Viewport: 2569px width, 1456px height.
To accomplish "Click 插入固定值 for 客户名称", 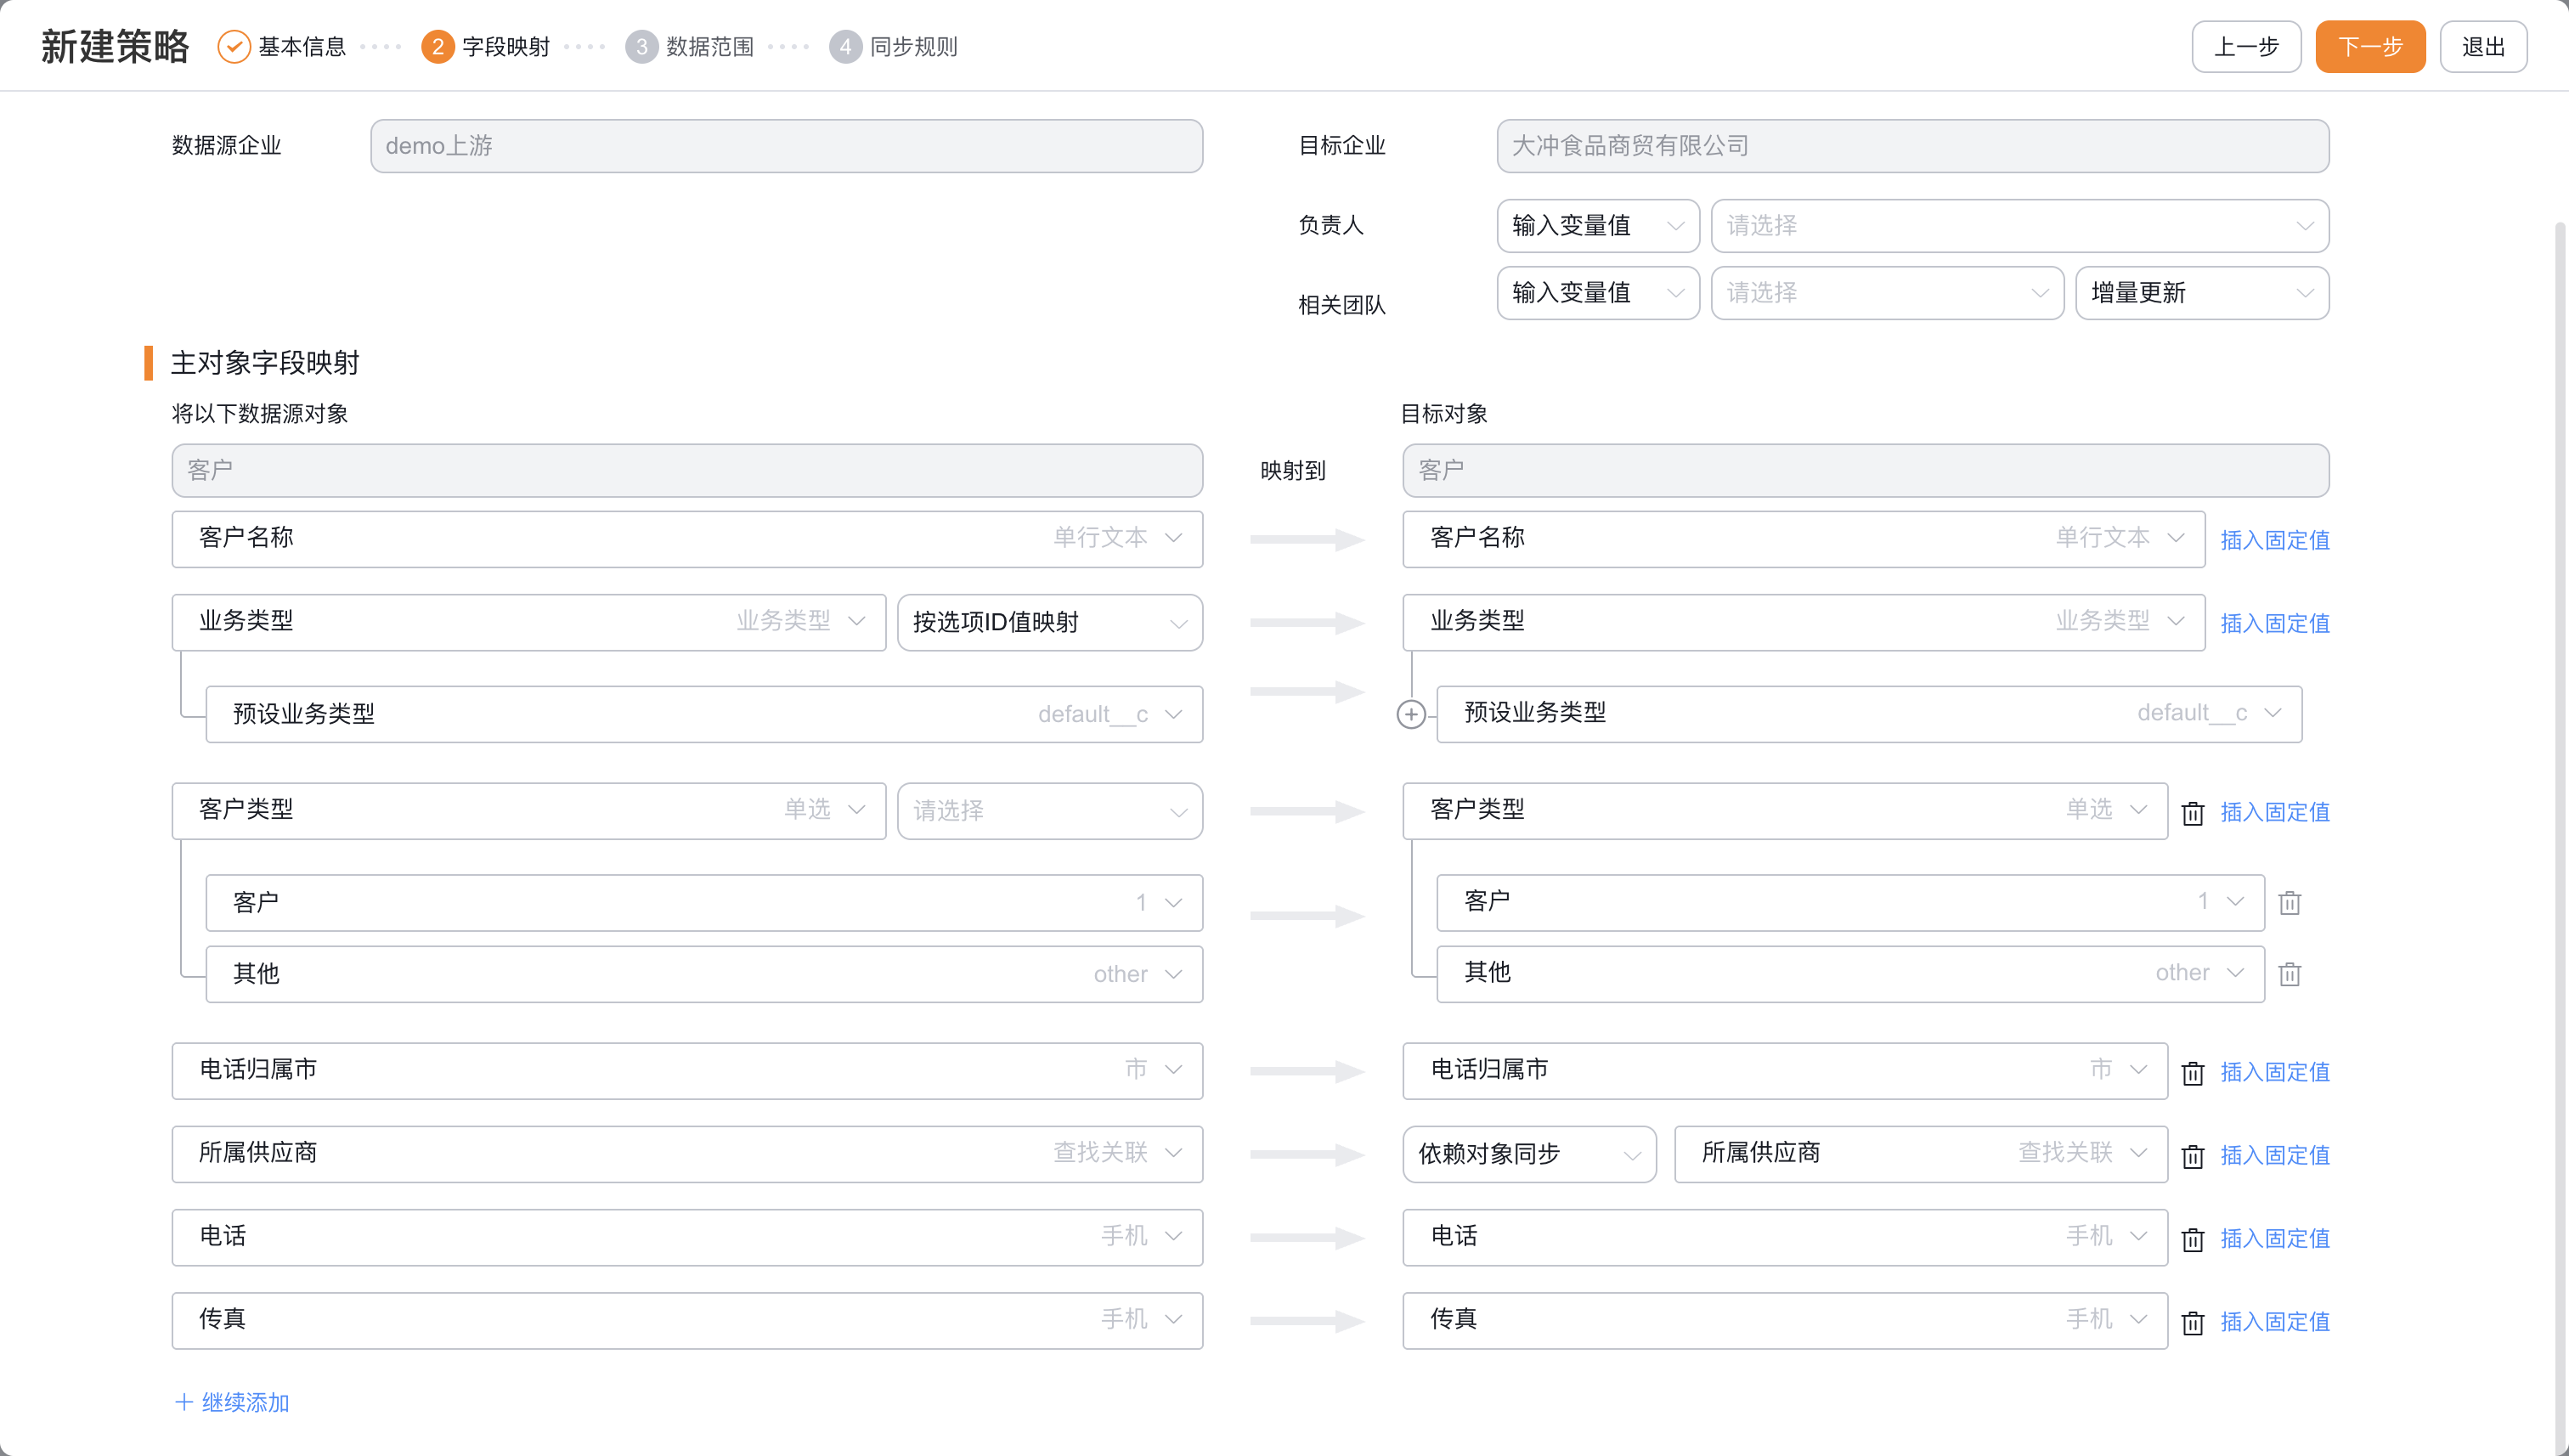I will click(2275, 540).
